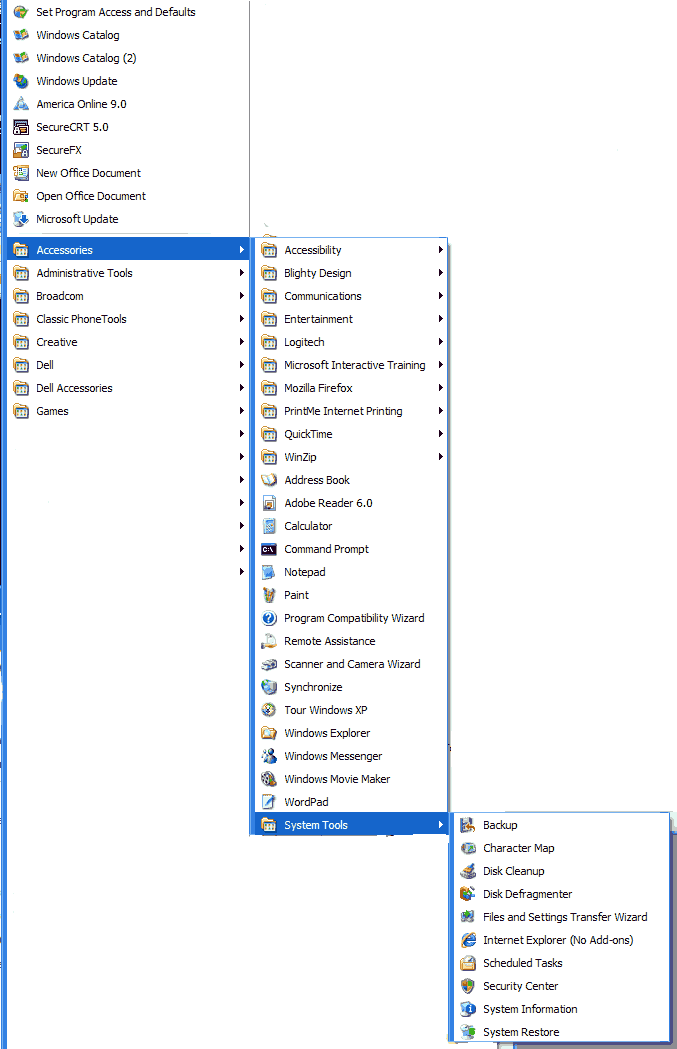Image resolution: width=677 pixels, height=1049 pixels.
Task: Click Synchronize icon
Action: (269, 687)
